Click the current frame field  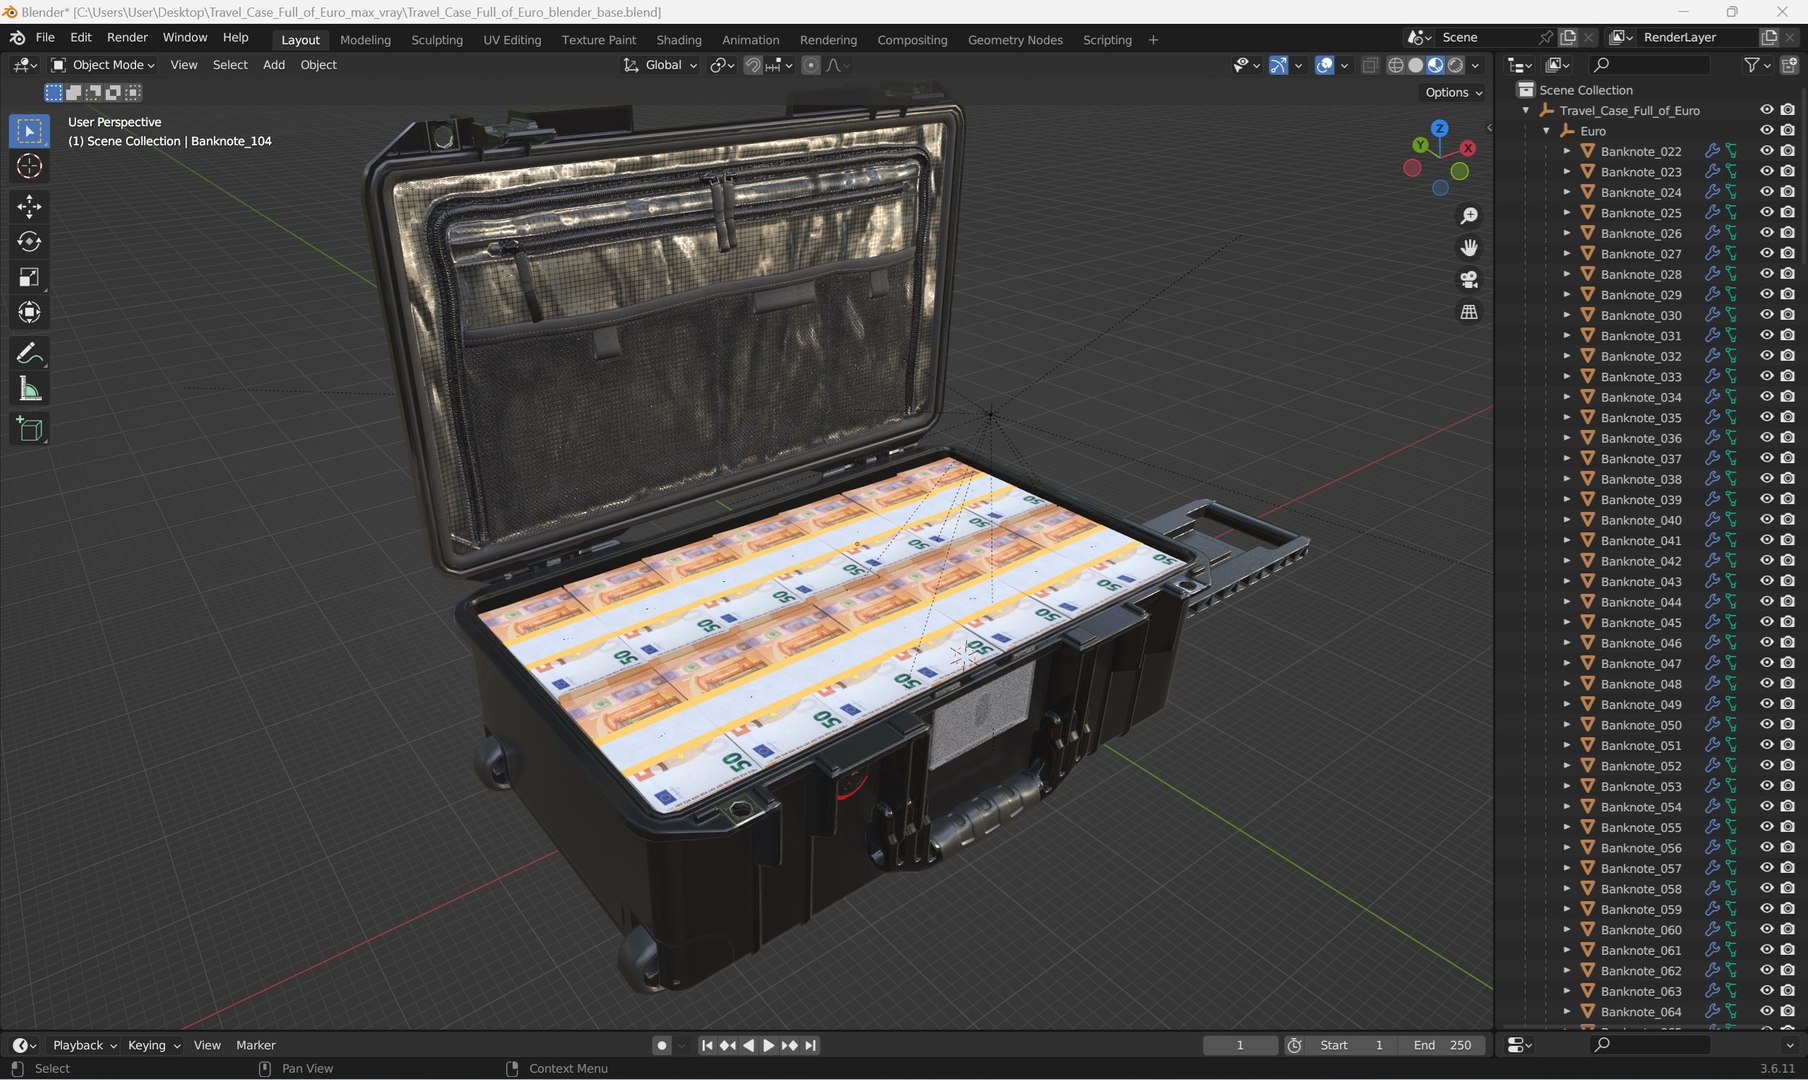pyautogui.click(x=1240, y=1045)
